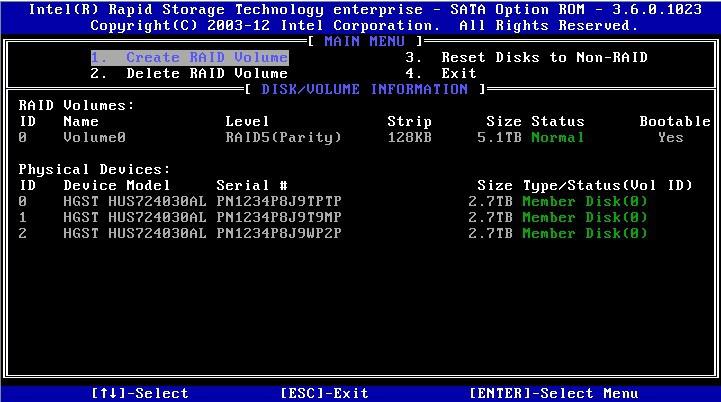Click the 128KB strip size value
Viewport: 721px width, 402px height.
pyautogui.click(x=409, y=137)
